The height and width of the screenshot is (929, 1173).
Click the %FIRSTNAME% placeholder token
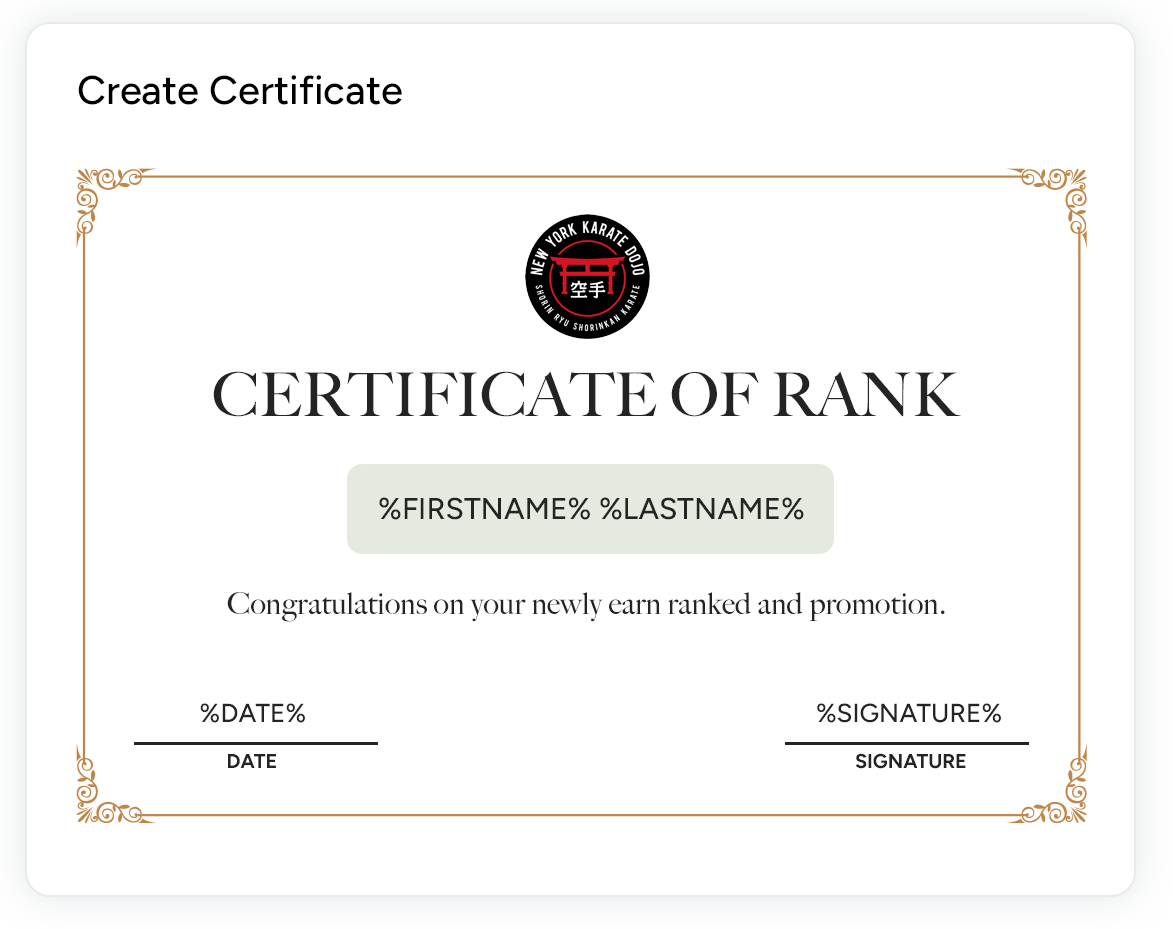click(485, 509)
